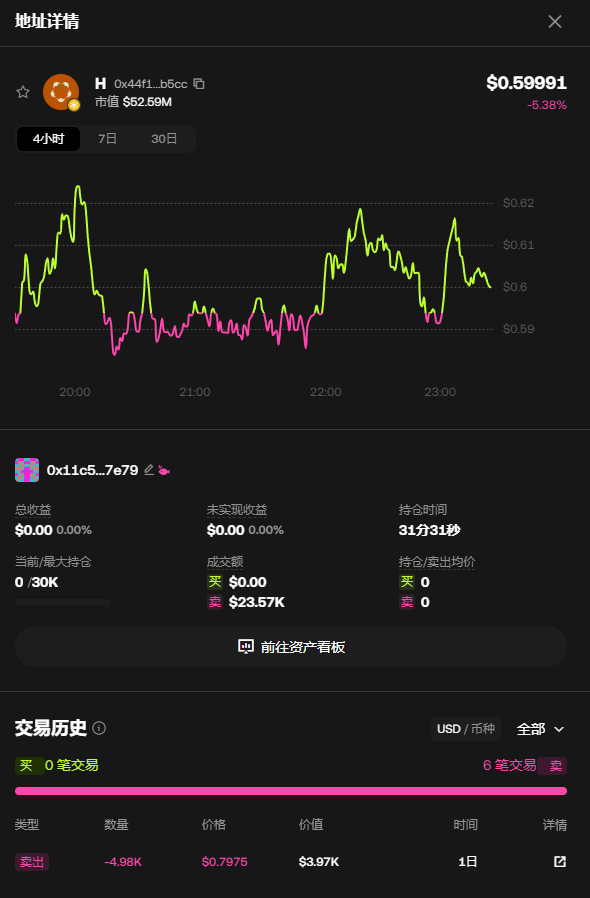
Task: Click the pink sell ratio bar
Action: [x=291, y=791]
